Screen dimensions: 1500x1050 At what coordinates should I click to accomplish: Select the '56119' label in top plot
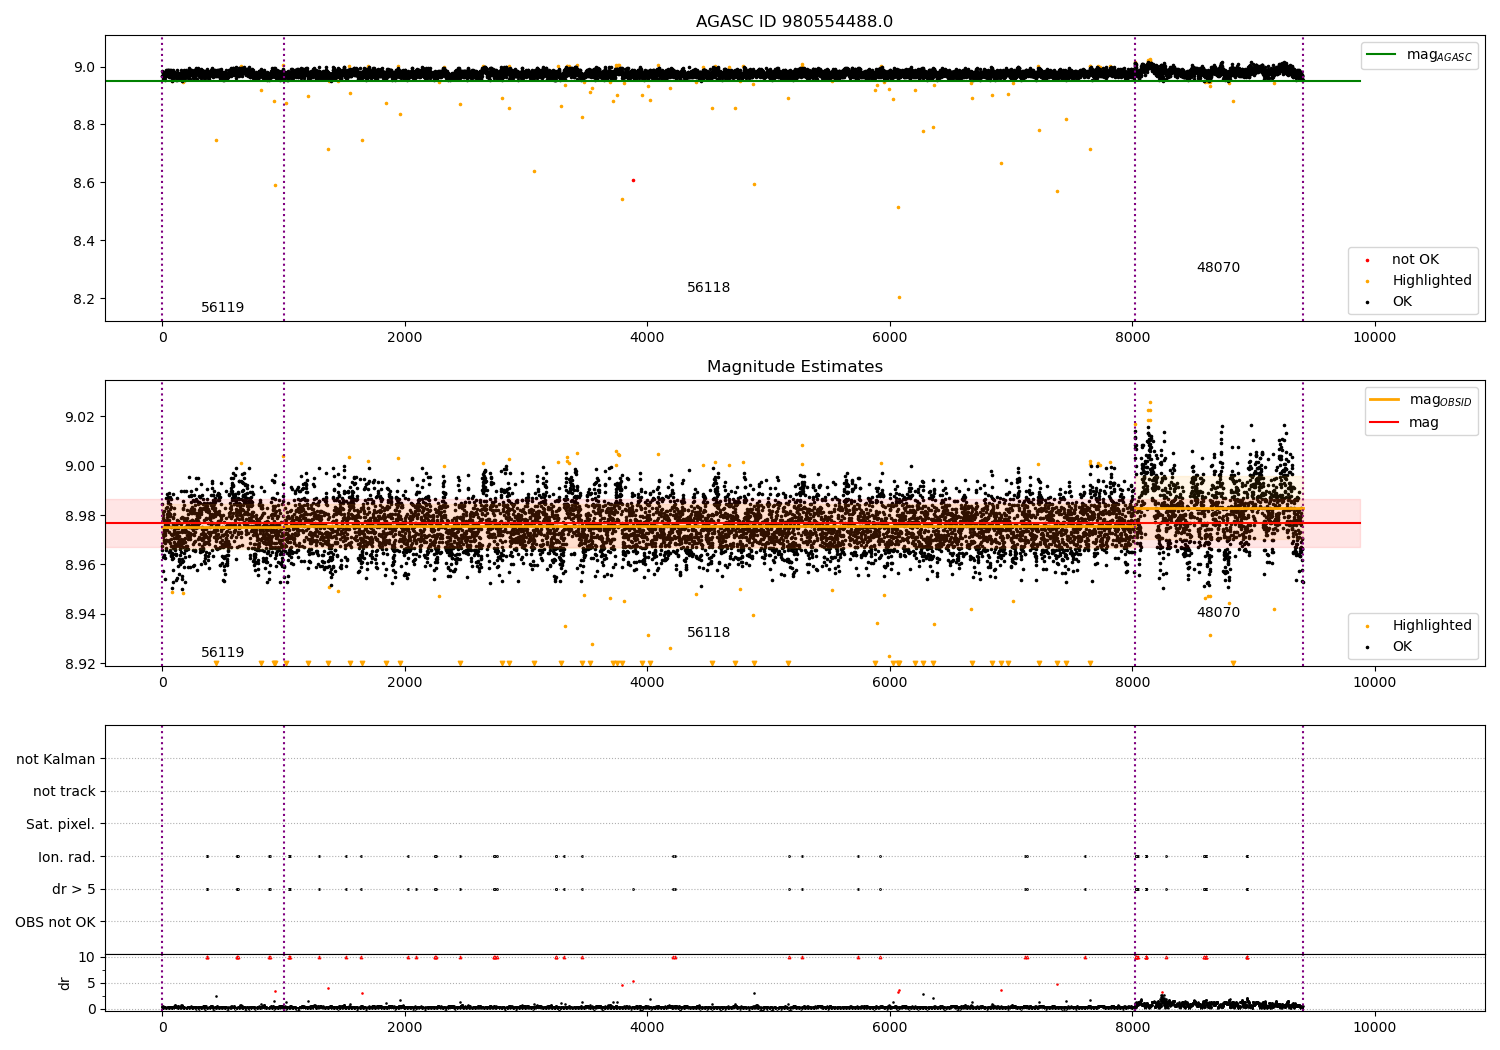click(222, 308)
